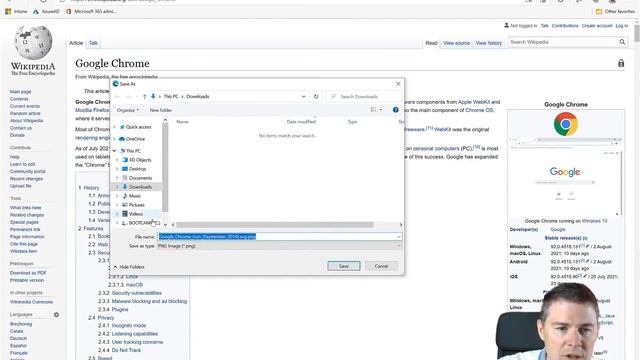The image size is (640, 360).
Task: Select Downloads folder in tree
Action: [x=140, y=187]
